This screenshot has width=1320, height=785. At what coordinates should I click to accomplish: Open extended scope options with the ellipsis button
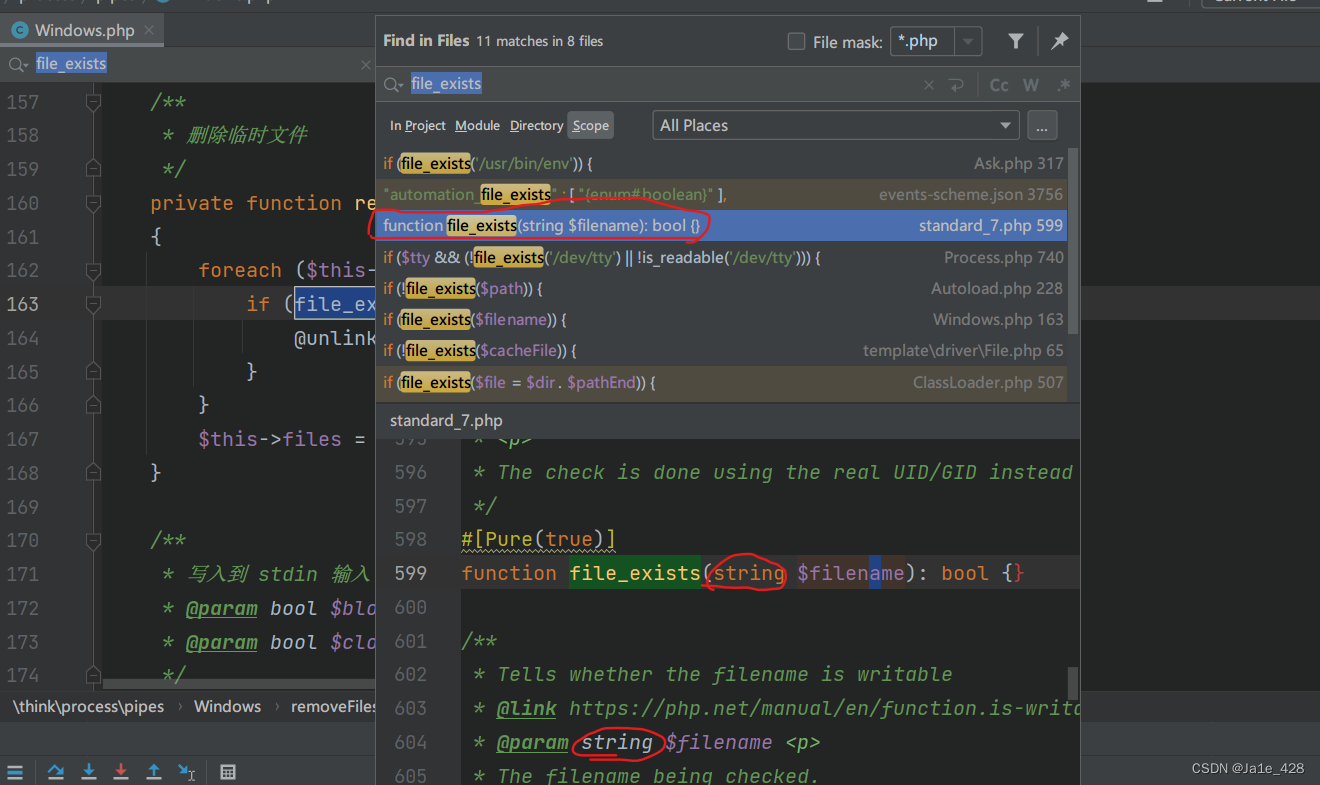pos(1042,125)
